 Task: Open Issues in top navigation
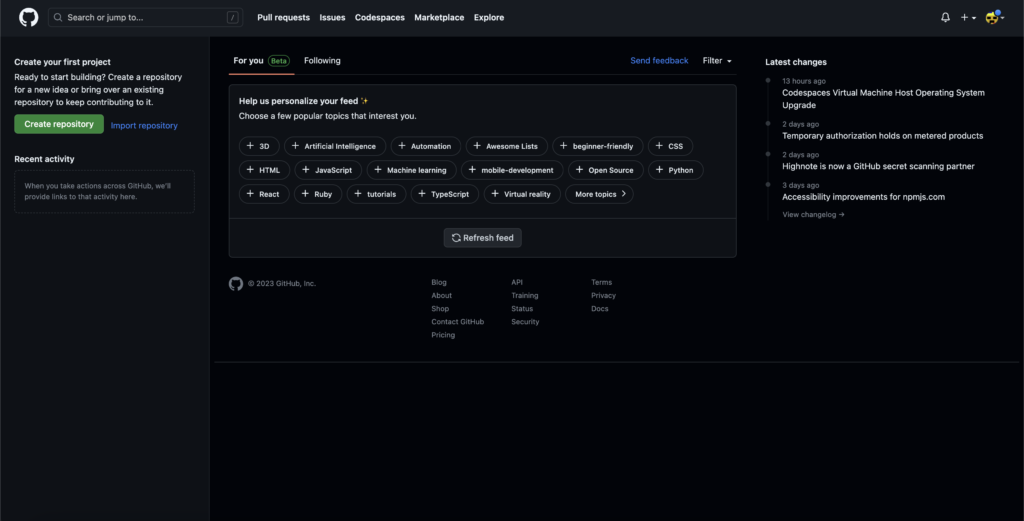pos(332,18)
